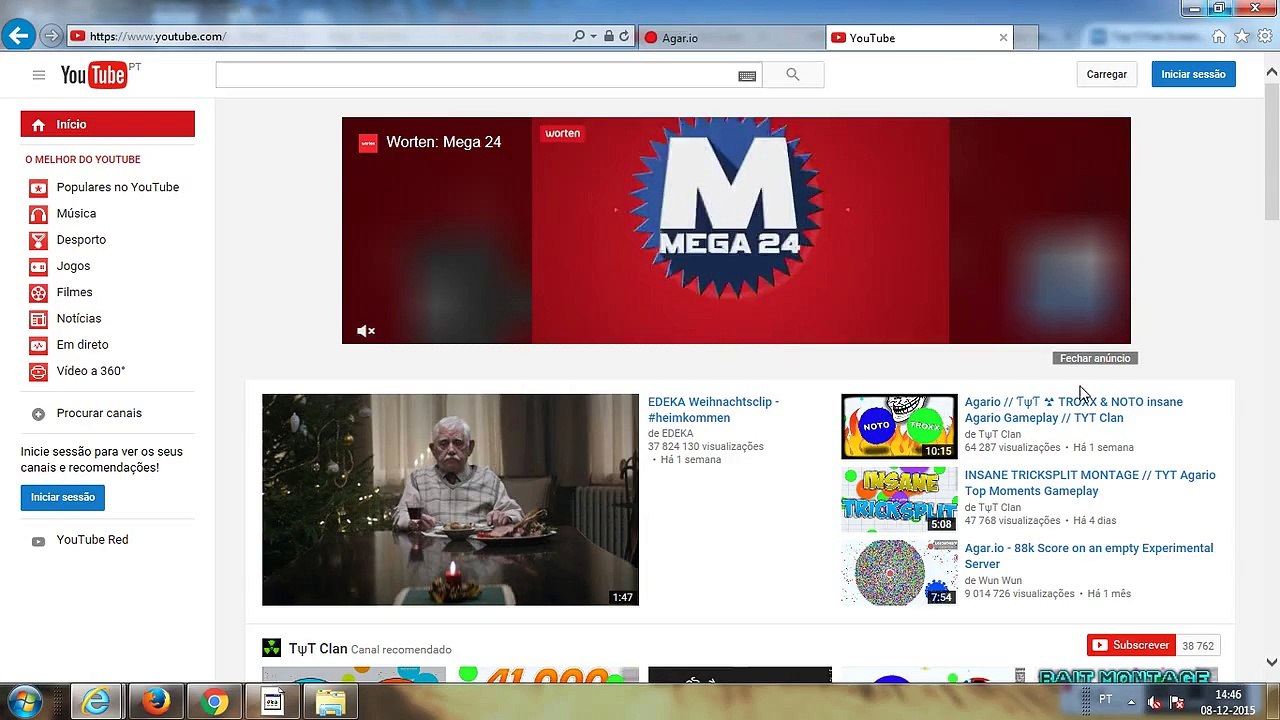Open Populares no YouTube icon
Screen dimensions: 1280x720
pos(38,188)
